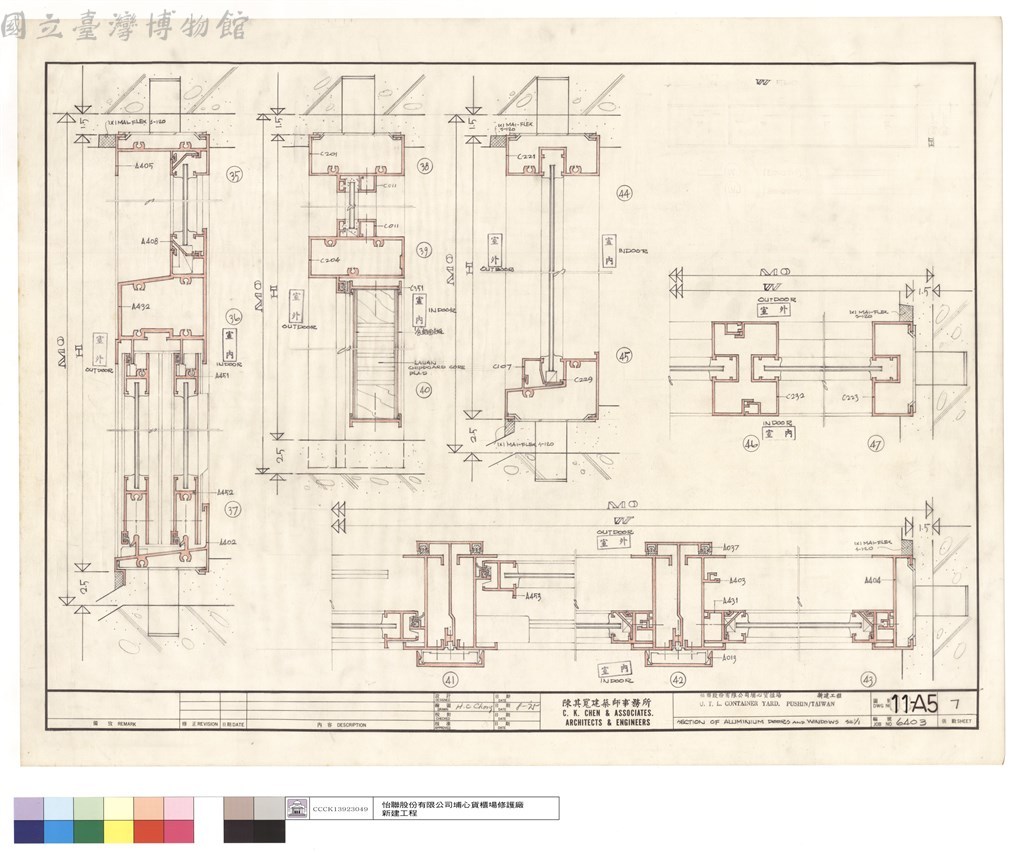Choose the red color patch

click(149, 831)
